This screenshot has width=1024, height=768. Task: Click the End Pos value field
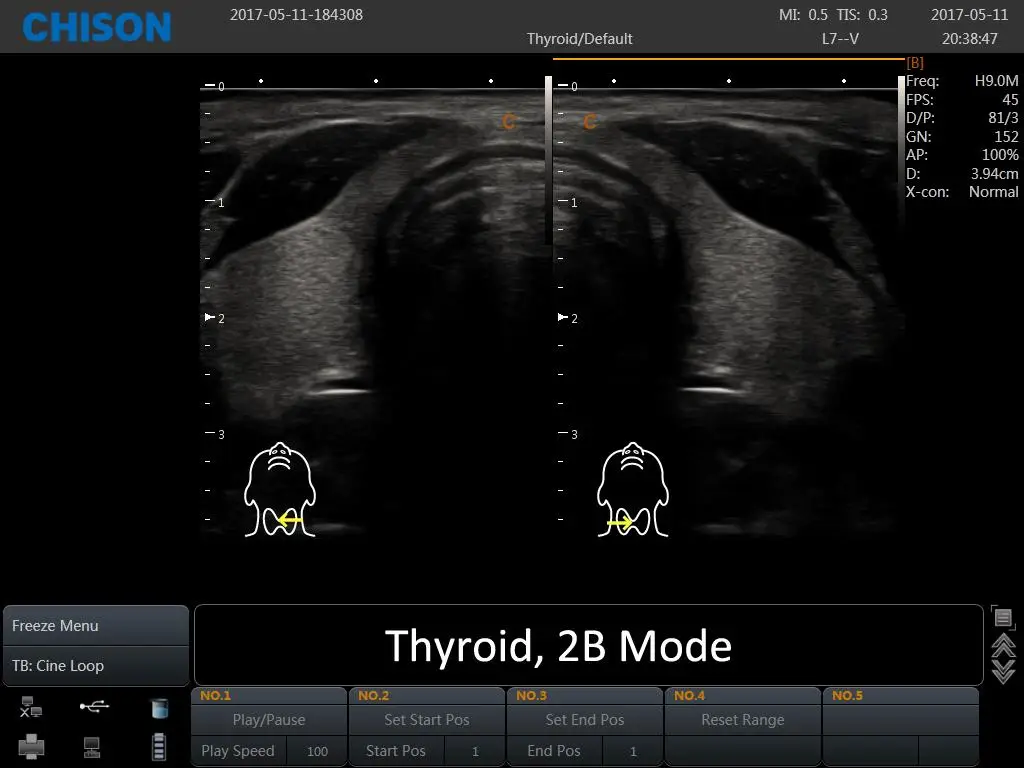(633, 751)
